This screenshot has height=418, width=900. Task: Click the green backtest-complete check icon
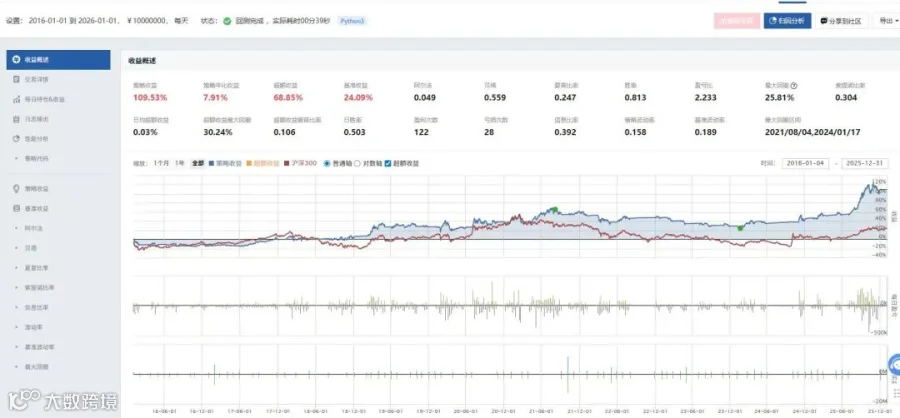click(227, 21)
